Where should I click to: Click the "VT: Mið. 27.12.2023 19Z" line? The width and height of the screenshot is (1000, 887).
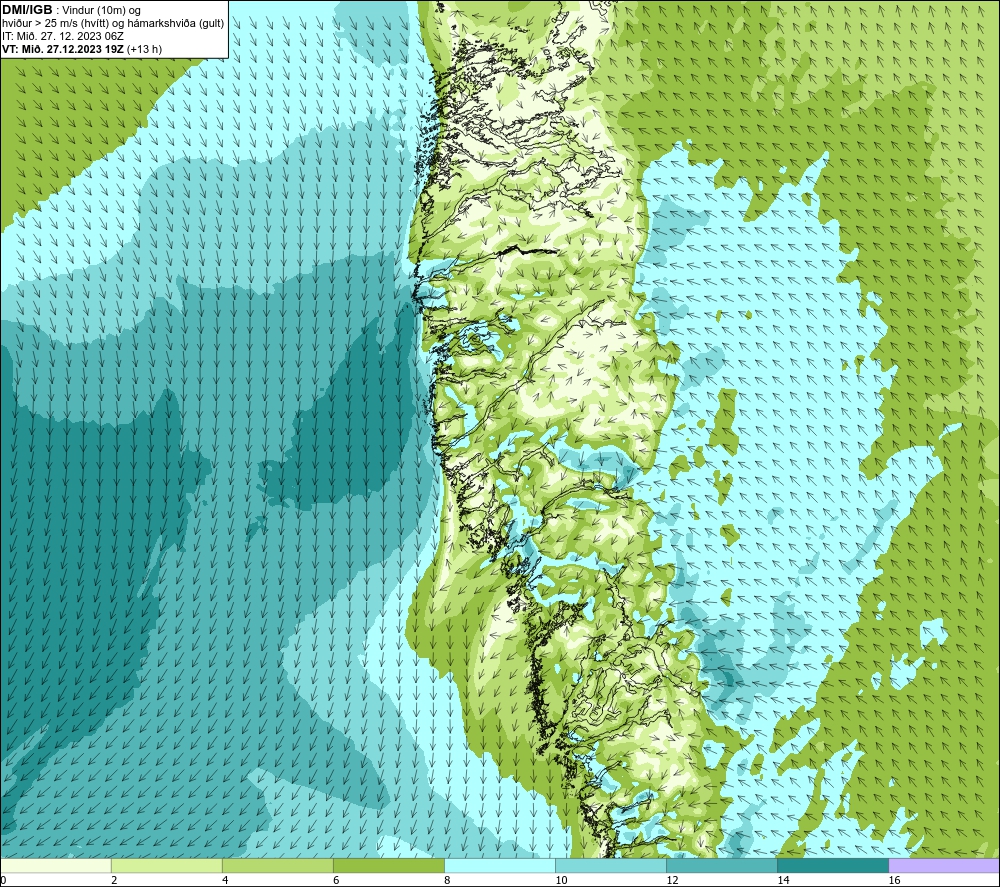point(63,49)
